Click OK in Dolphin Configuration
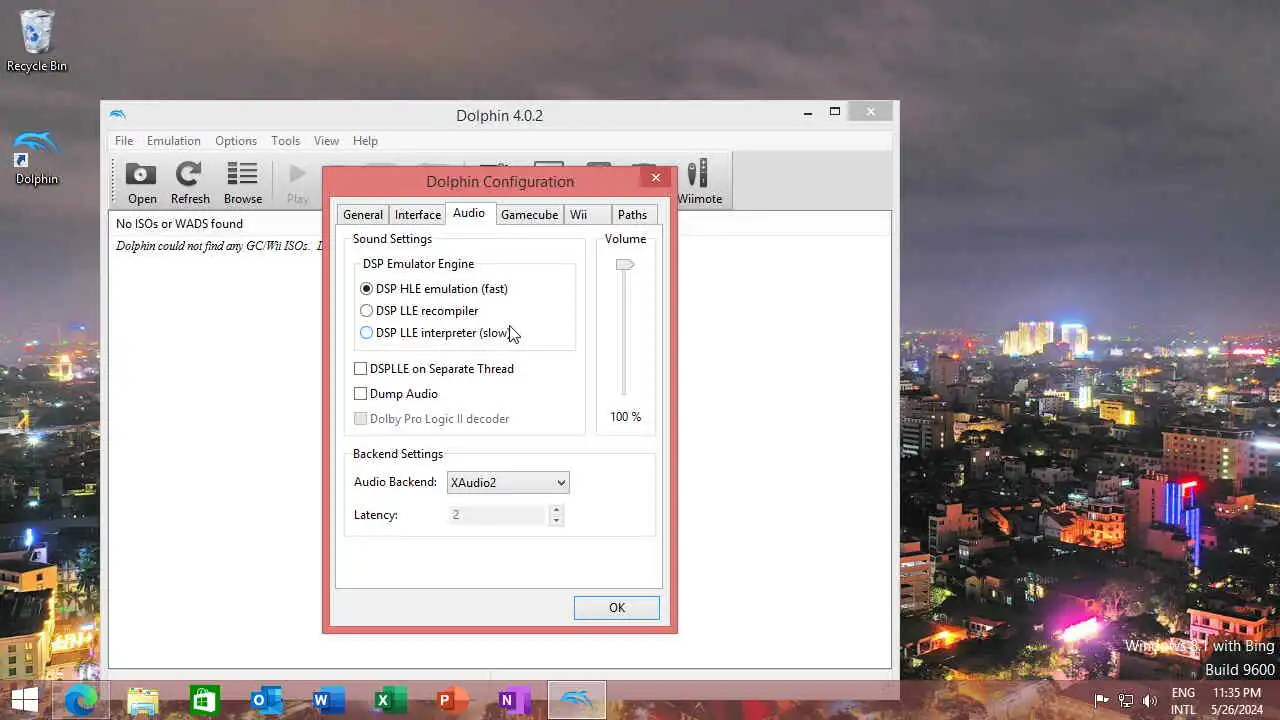This screenshot has height=720, width=1280. click(x=617, y=608)
